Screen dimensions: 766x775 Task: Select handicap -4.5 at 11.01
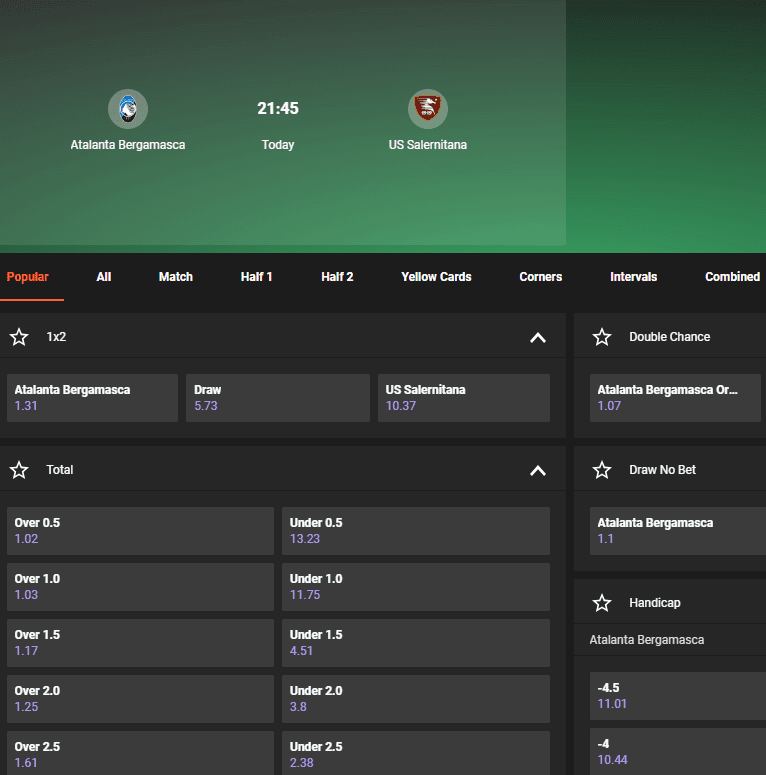678,696
